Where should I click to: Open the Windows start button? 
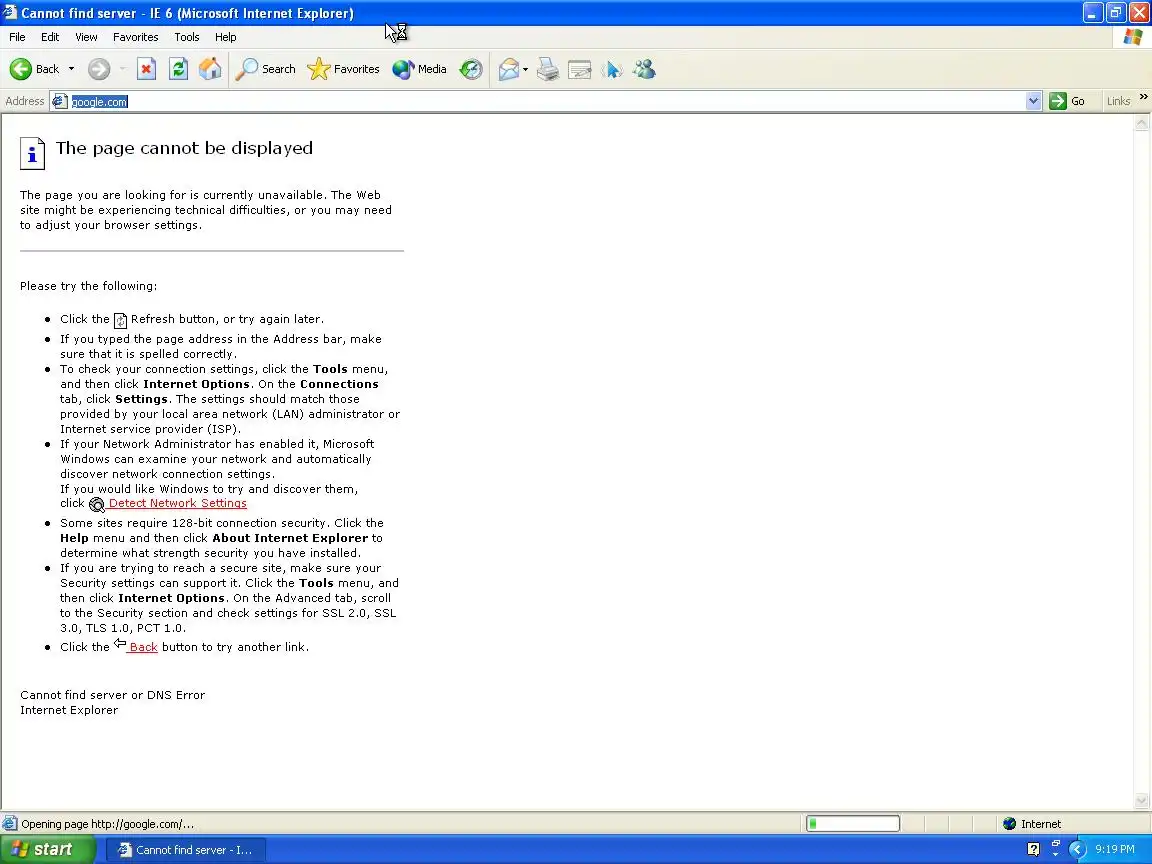click(47, 849)
